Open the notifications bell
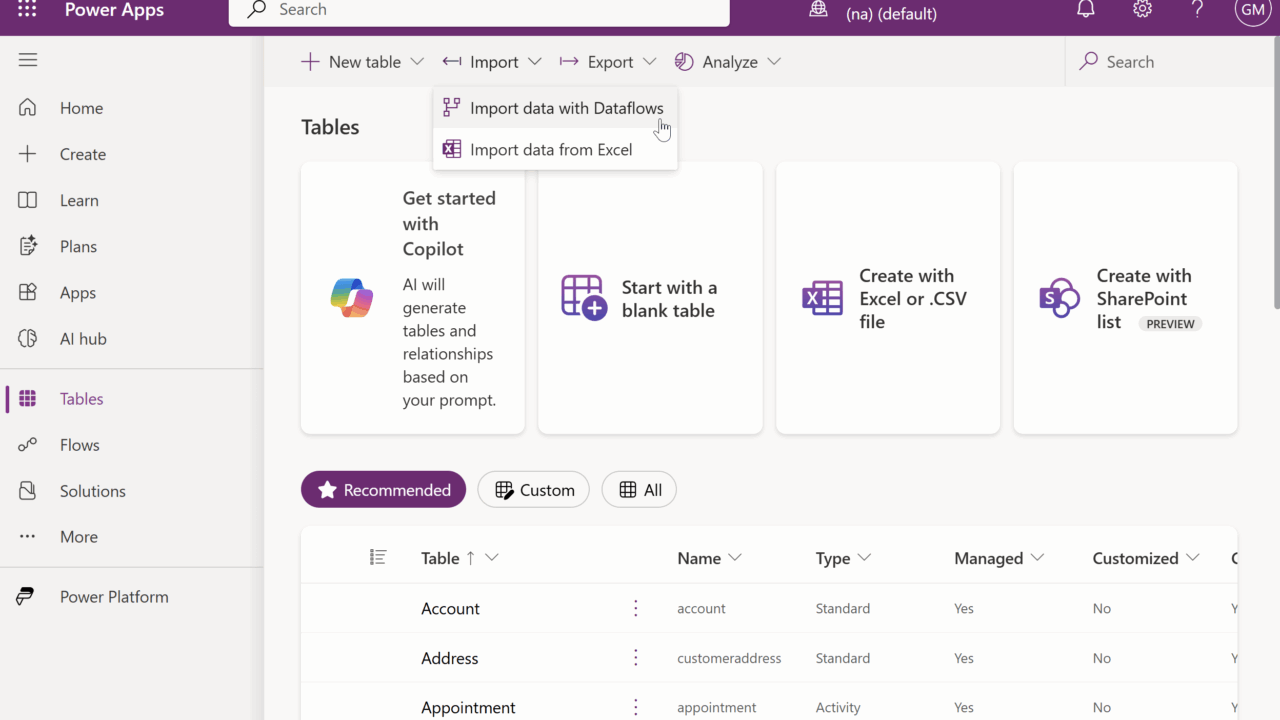The image size is (1280, 720). click(1085, 10)
